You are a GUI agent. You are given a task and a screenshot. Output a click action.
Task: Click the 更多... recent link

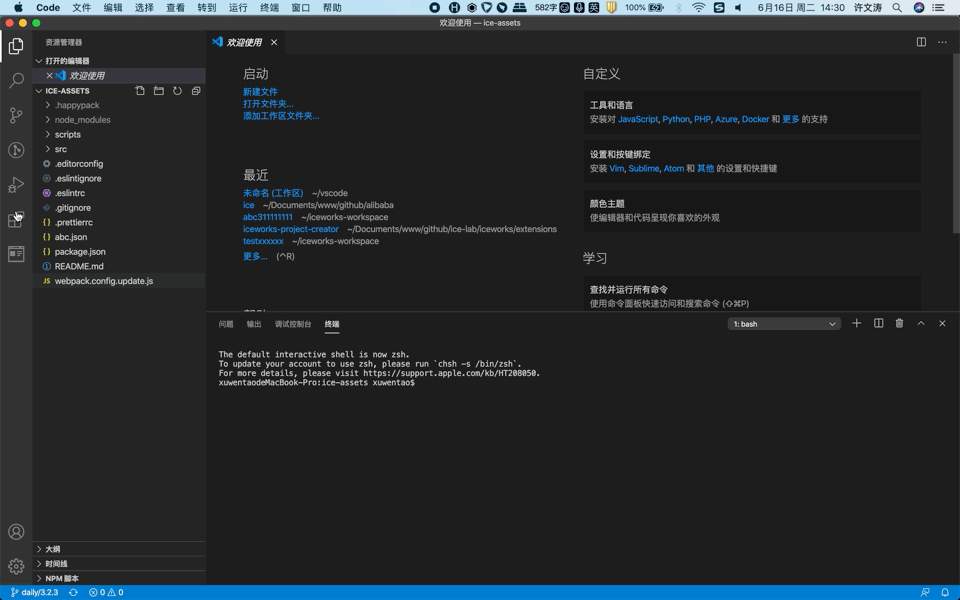pos(255,256)
